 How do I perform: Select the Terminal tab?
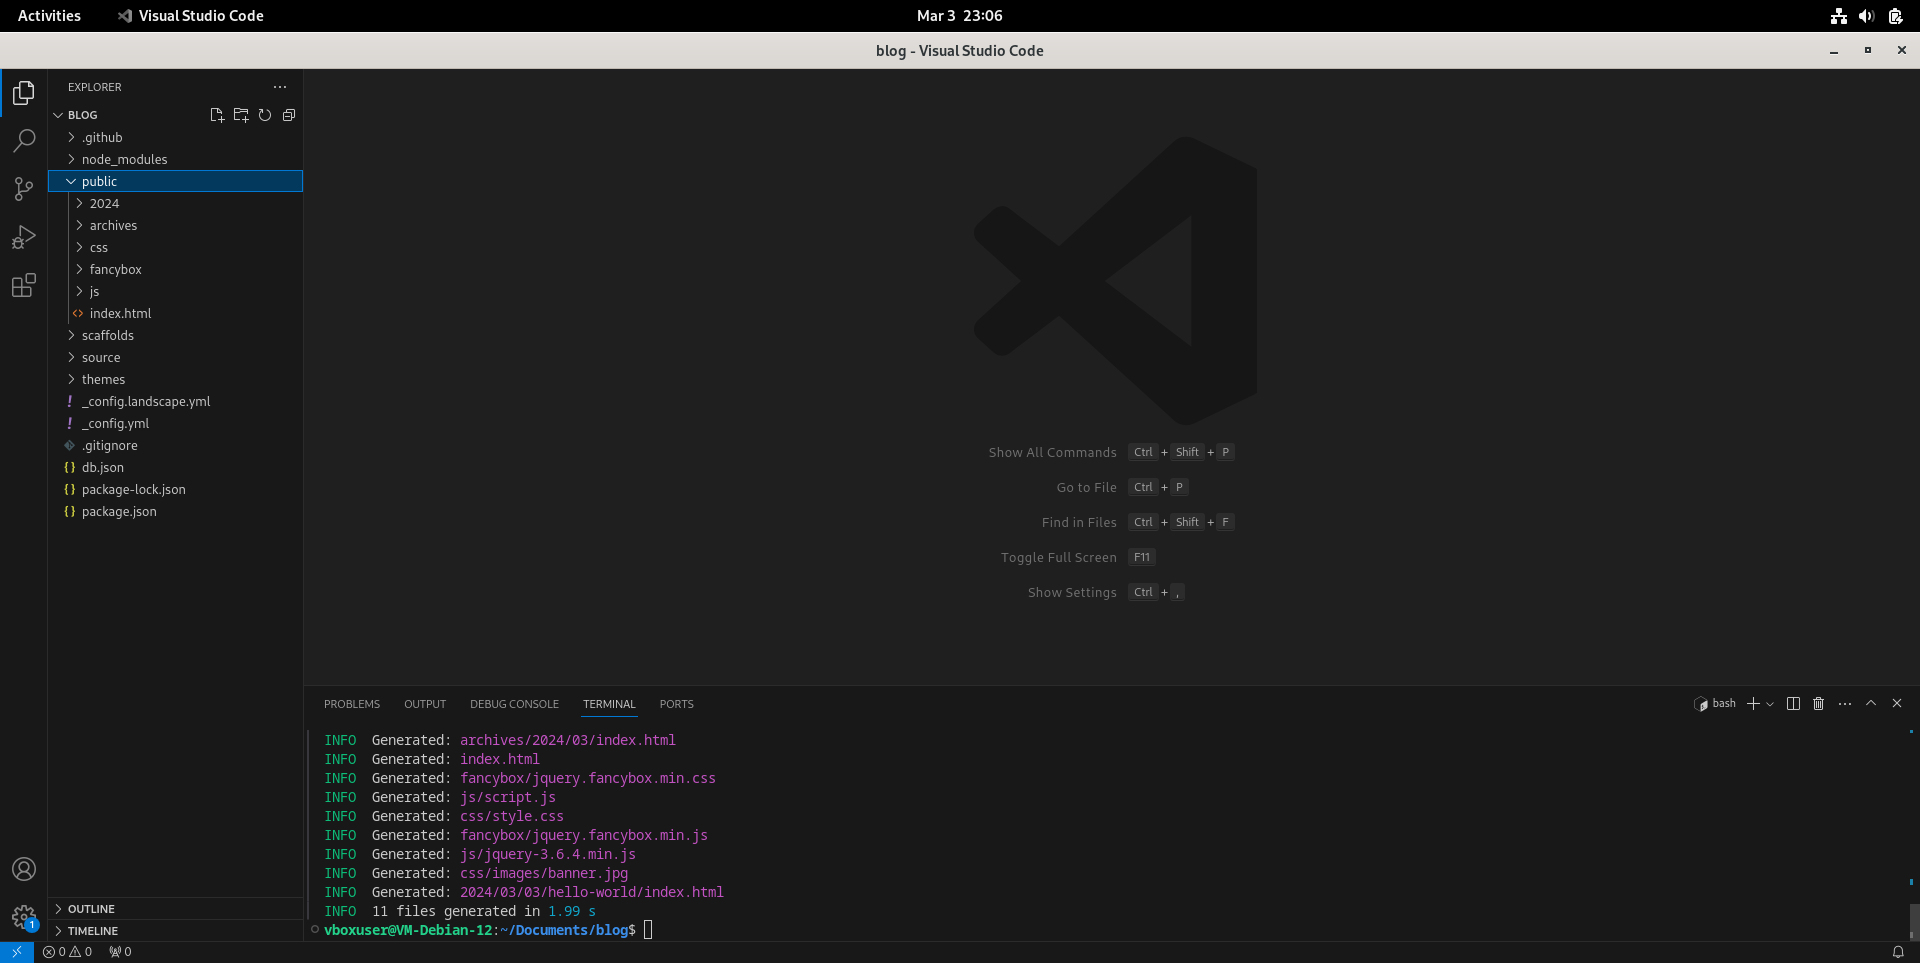pos(609,704)
